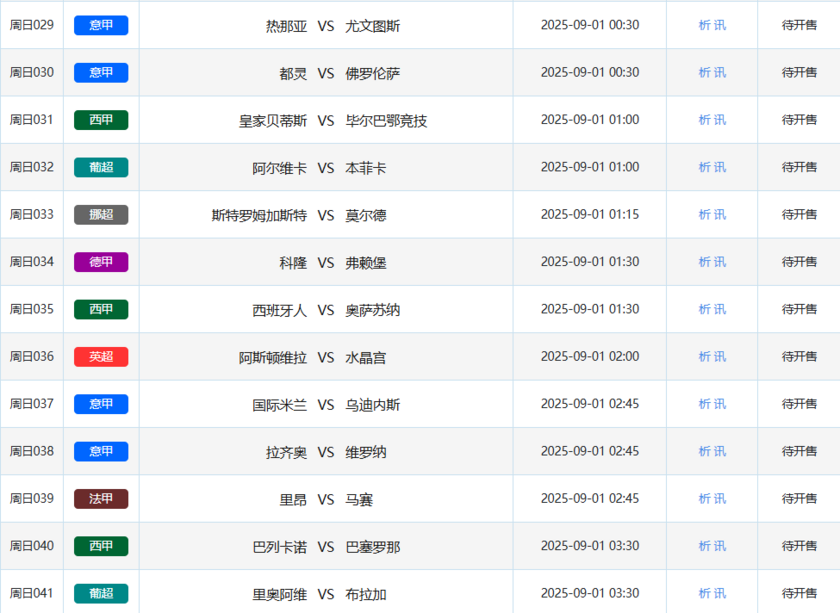Click the gray 挪超 league badge
Viewport: 840px width, 613px height.
(x=101, y=215)
